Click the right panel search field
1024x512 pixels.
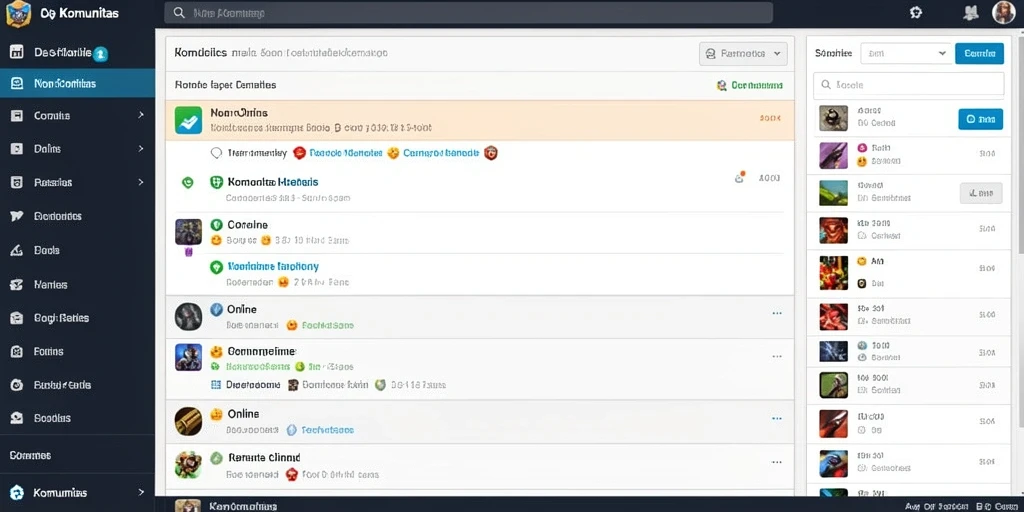pyautogui.click(x=908, y=85)
